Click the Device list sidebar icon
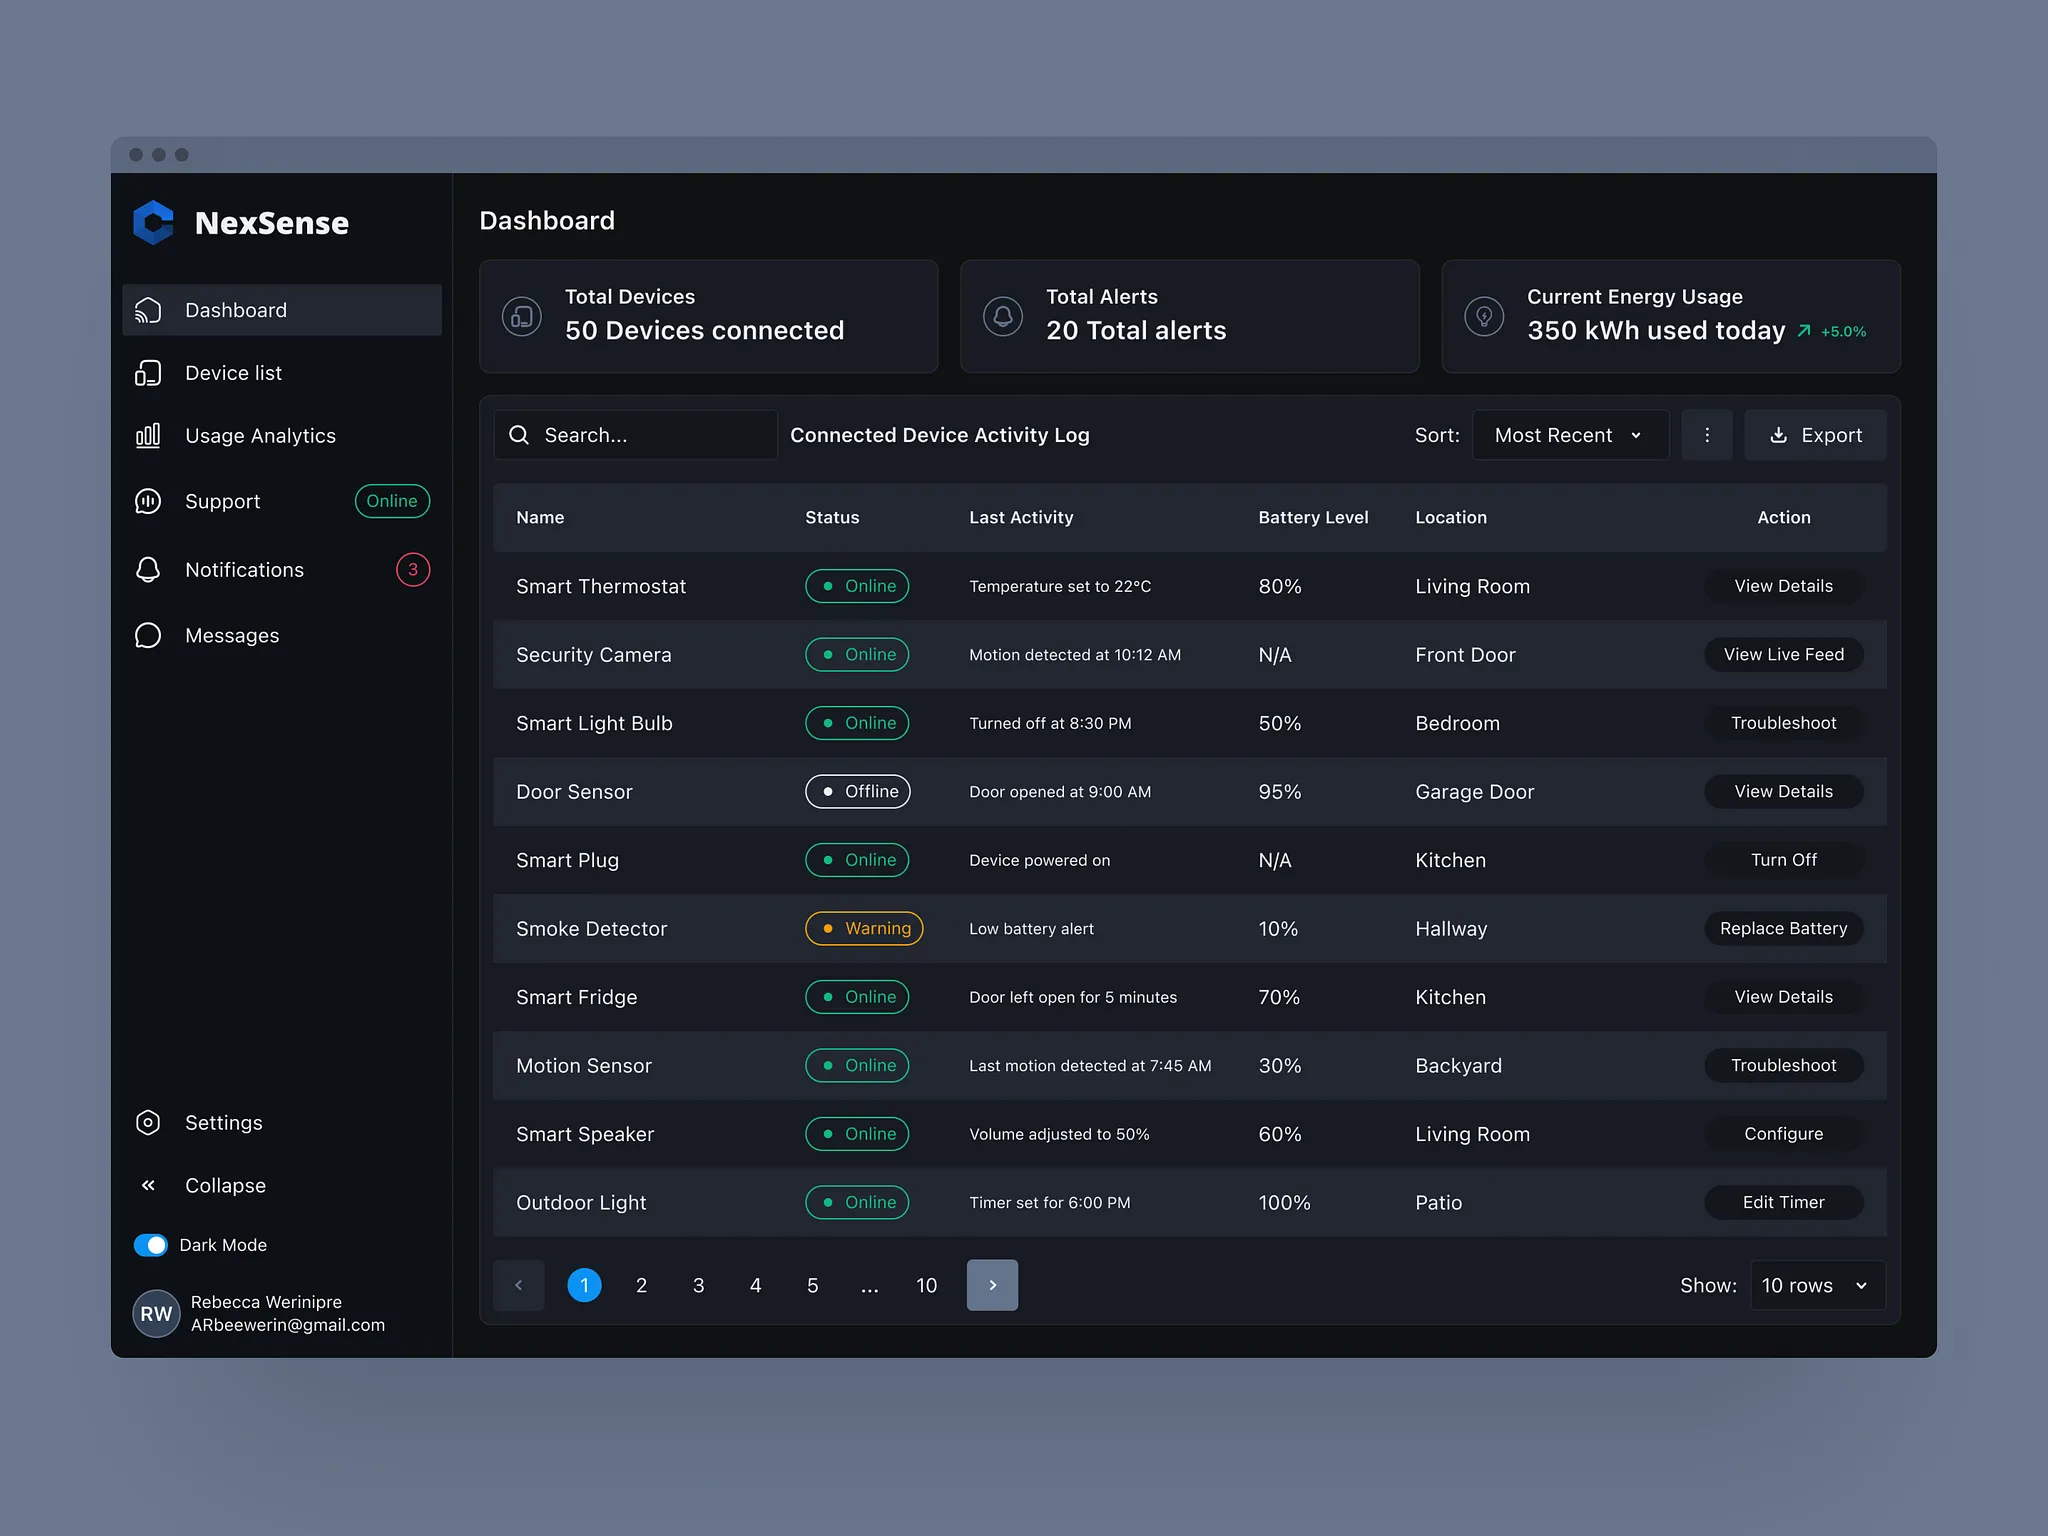The image size is (2048, 1536). pyautogui.click(x=148, y=373)
